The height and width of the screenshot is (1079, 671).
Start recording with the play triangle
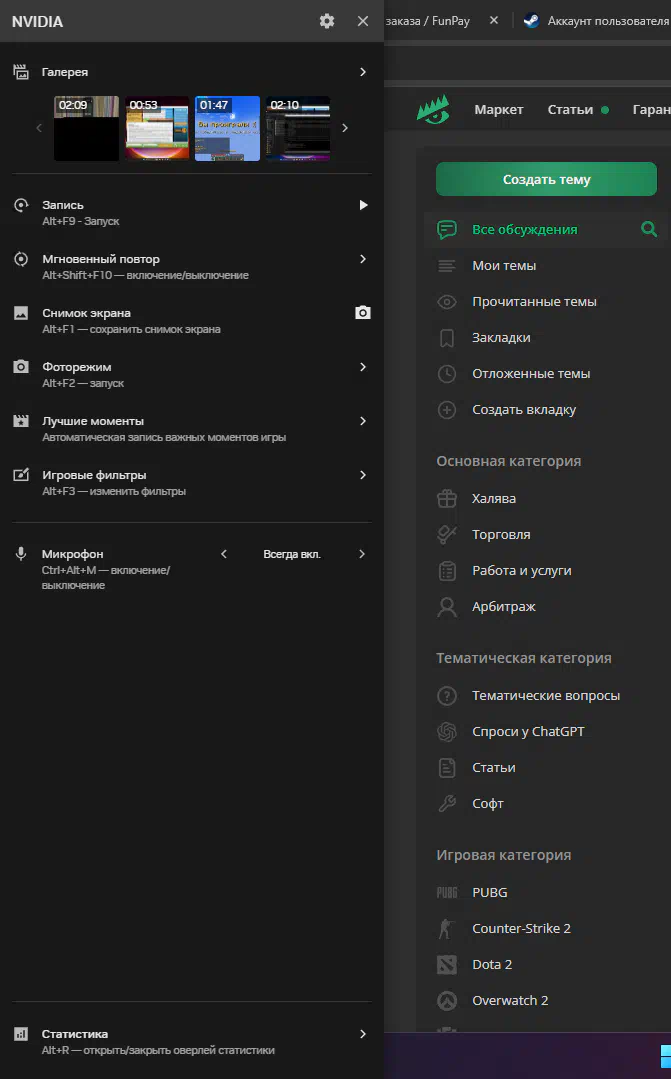click(363, 205)
